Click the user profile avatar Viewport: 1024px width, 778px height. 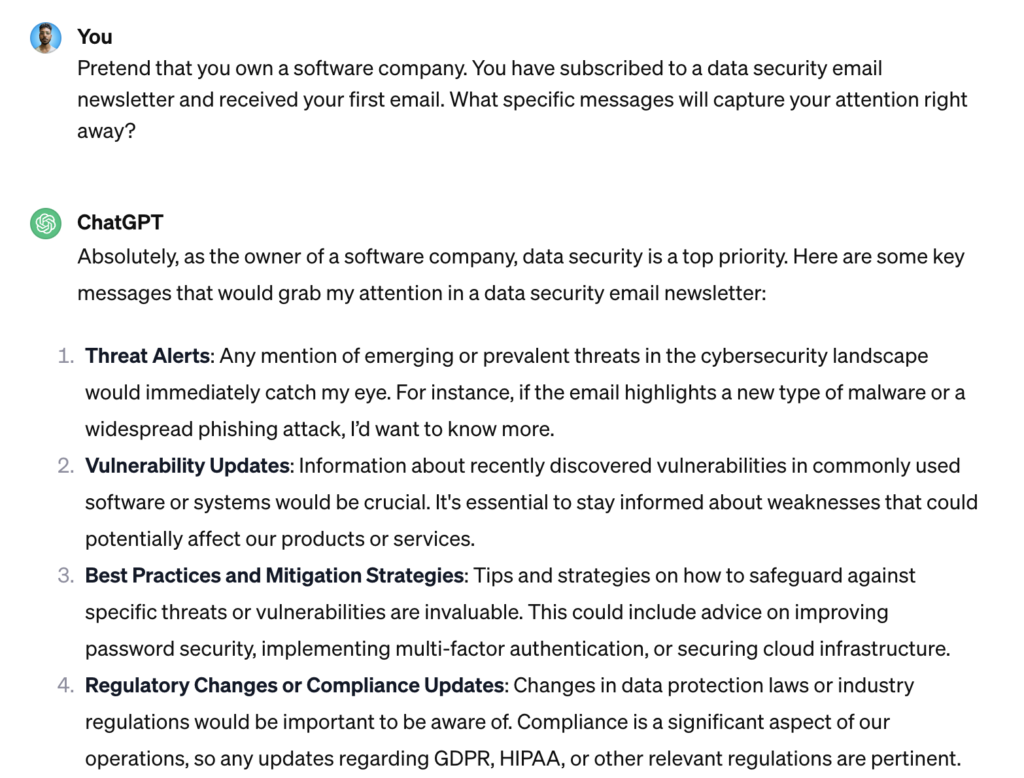45,38
